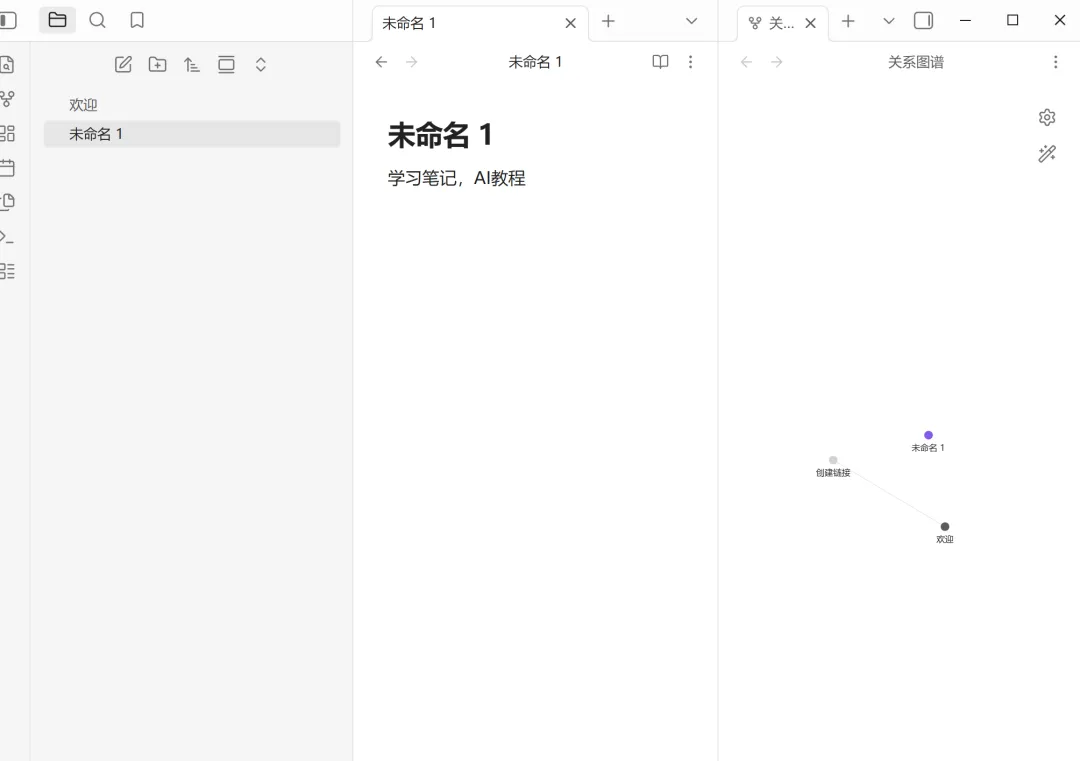Click the note title heading 未命名 1

439,135
